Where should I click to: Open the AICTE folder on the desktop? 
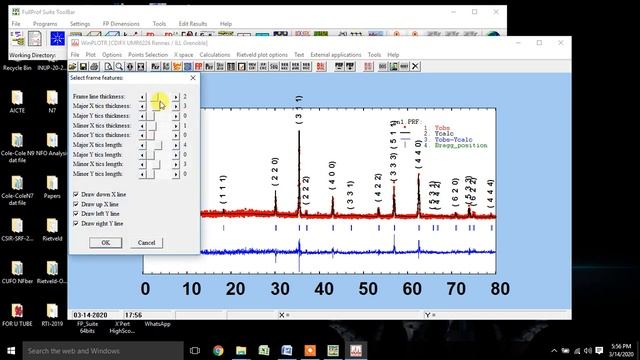17,102
